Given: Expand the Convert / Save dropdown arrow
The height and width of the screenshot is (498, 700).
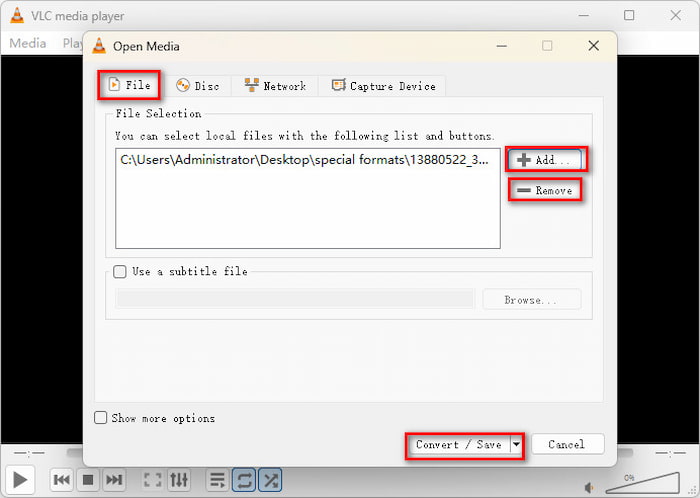Looking at the screenshot, I should [516, 444].
